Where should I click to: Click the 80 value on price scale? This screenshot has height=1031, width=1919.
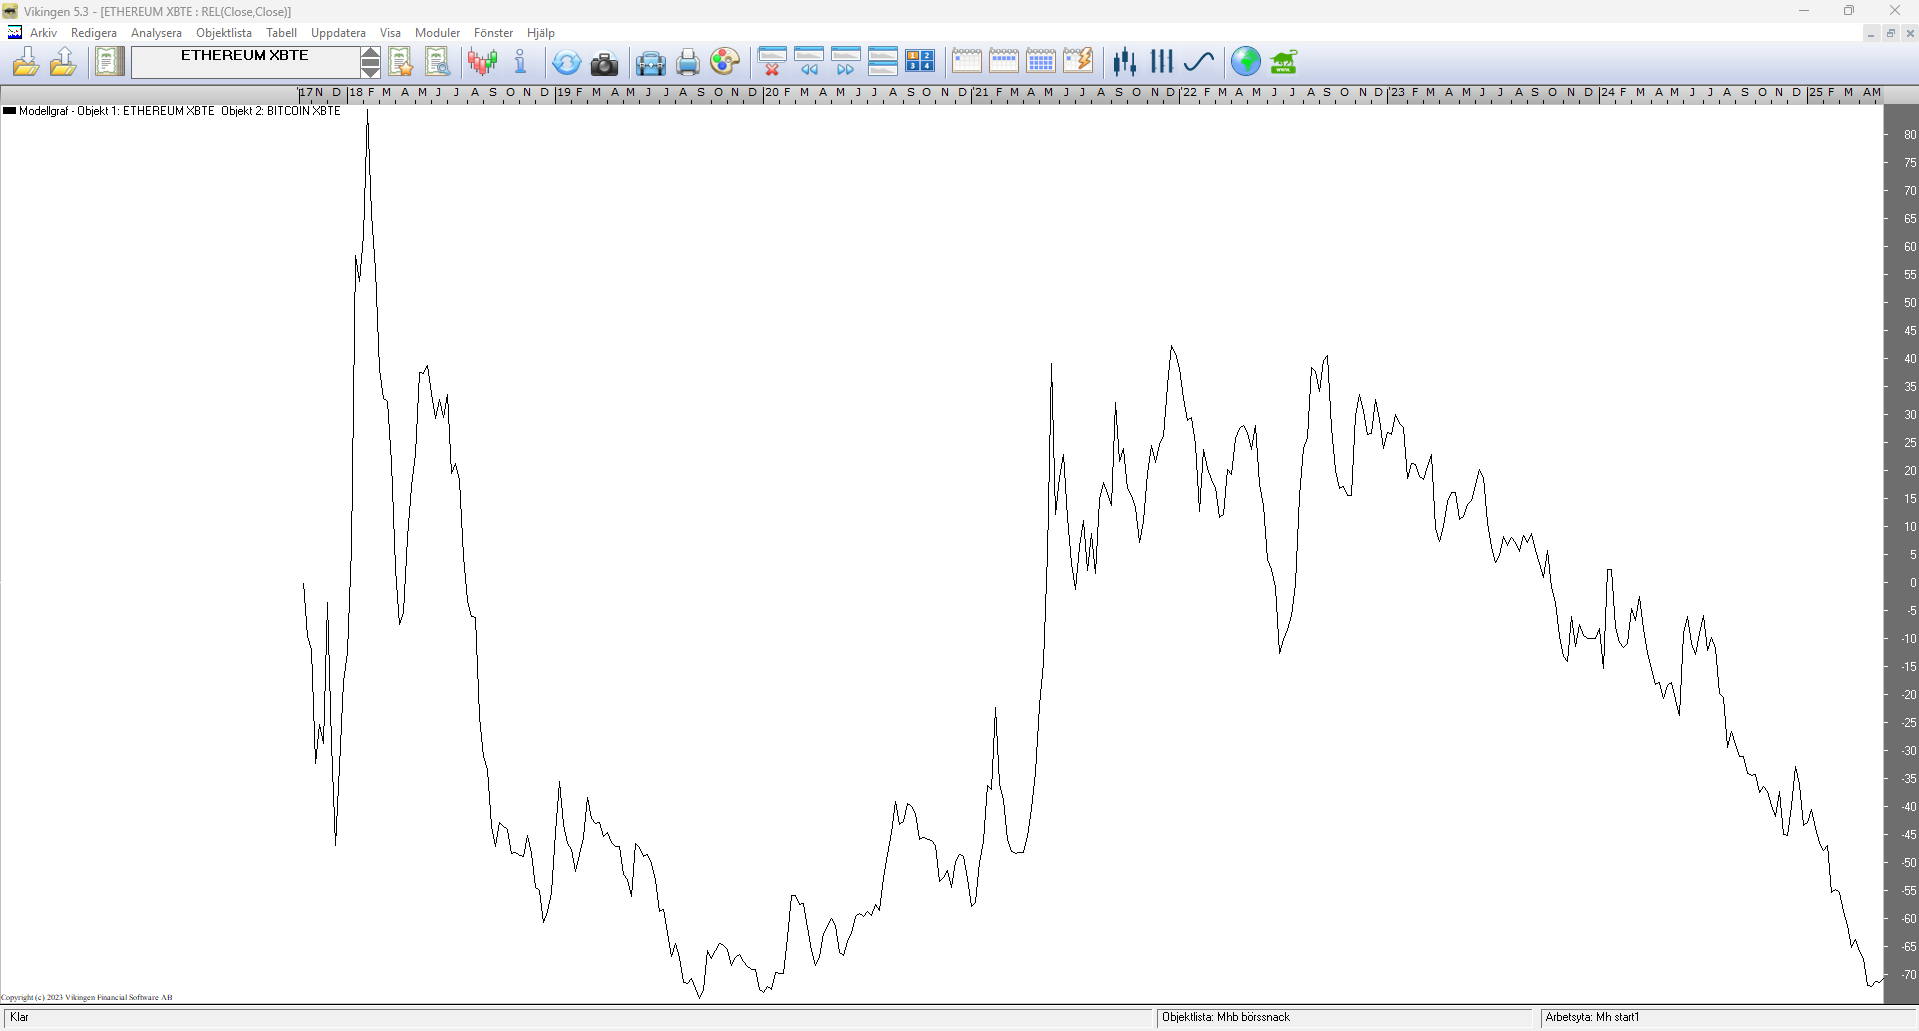click(x=1910, y=135)
